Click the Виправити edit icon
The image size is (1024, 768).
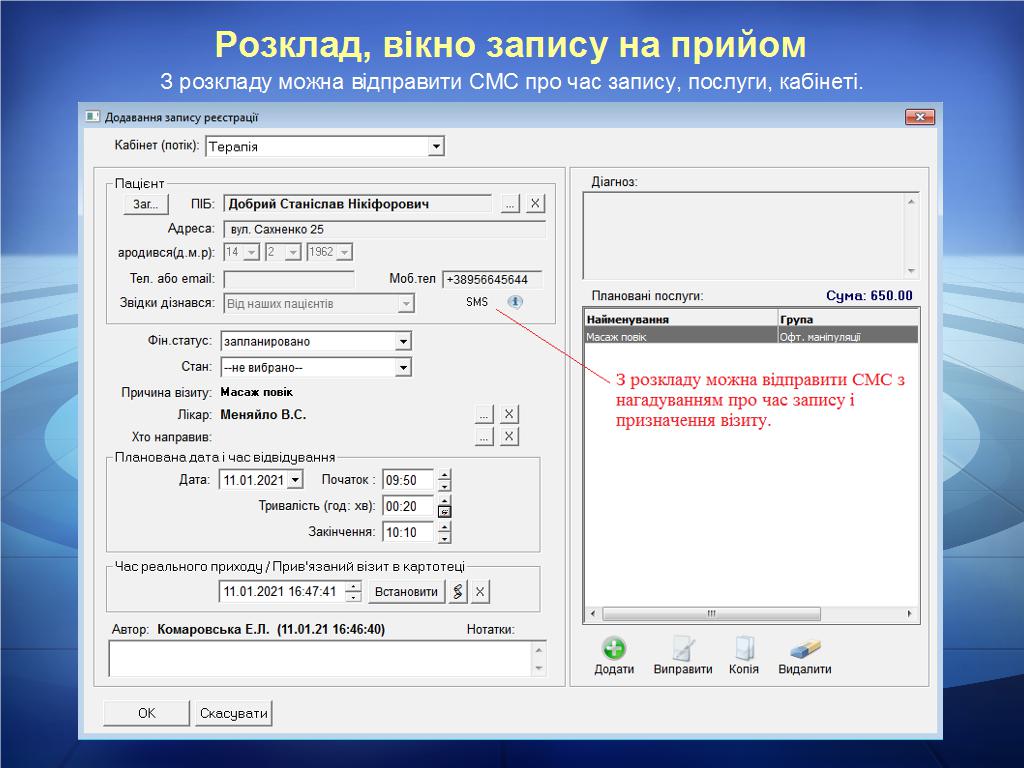683,648
